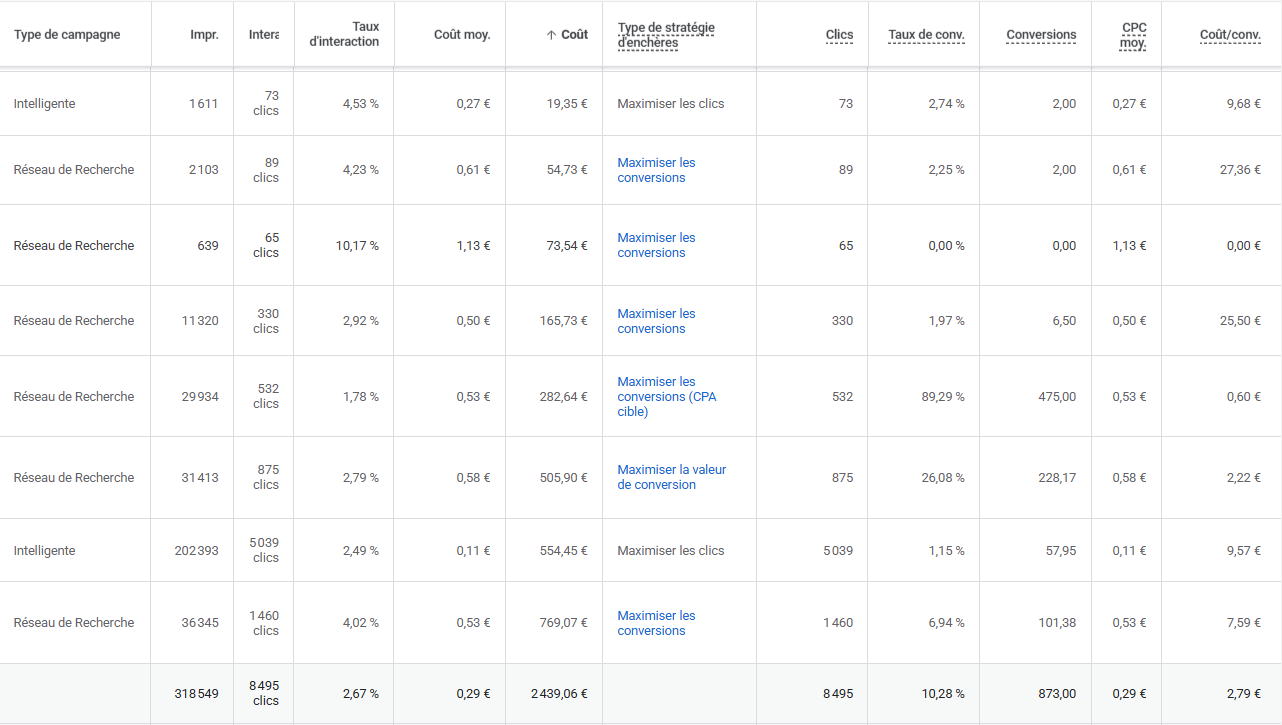Click the last row's Maximiser les conversions link
The width and height of the screenshot is (1282, 725).
656,622
